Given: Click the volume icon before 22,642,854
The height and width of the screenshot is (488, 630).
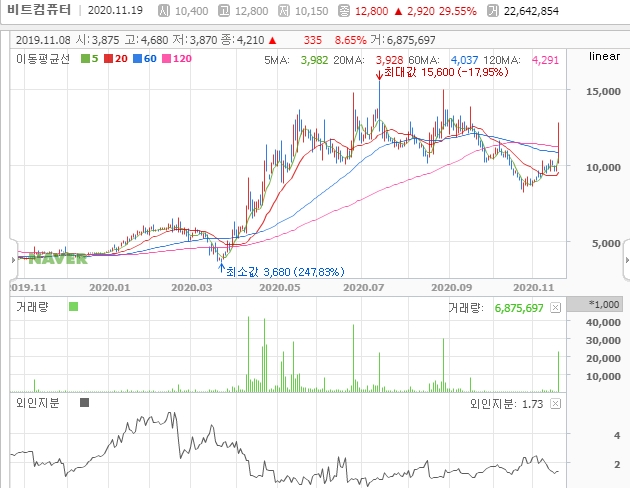Looking at the screenshot, I should 493,11.
